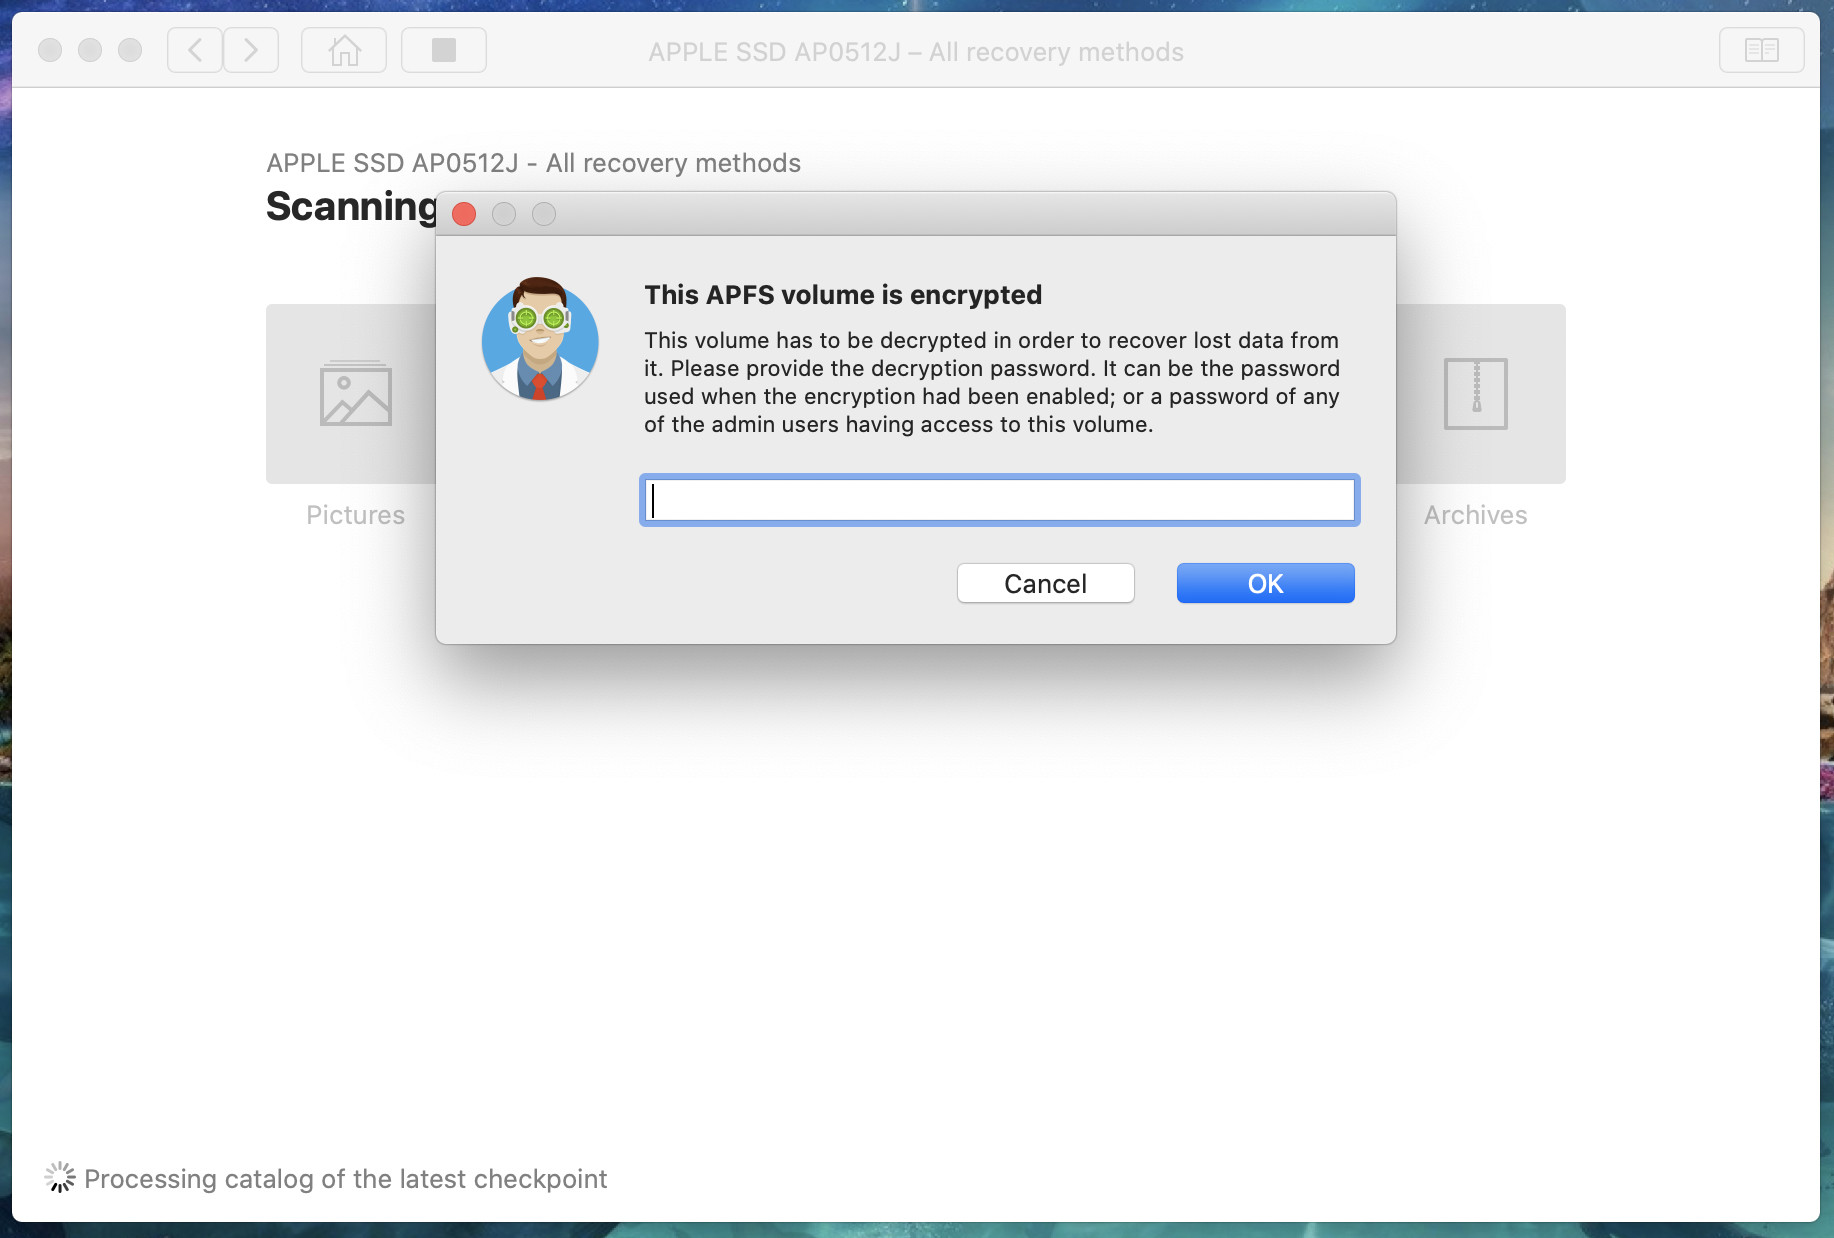
Task: Click the 'APPLE SSD AP0512J - All recovery methods' subtitle above Scanning
Action: click(534, 163)
